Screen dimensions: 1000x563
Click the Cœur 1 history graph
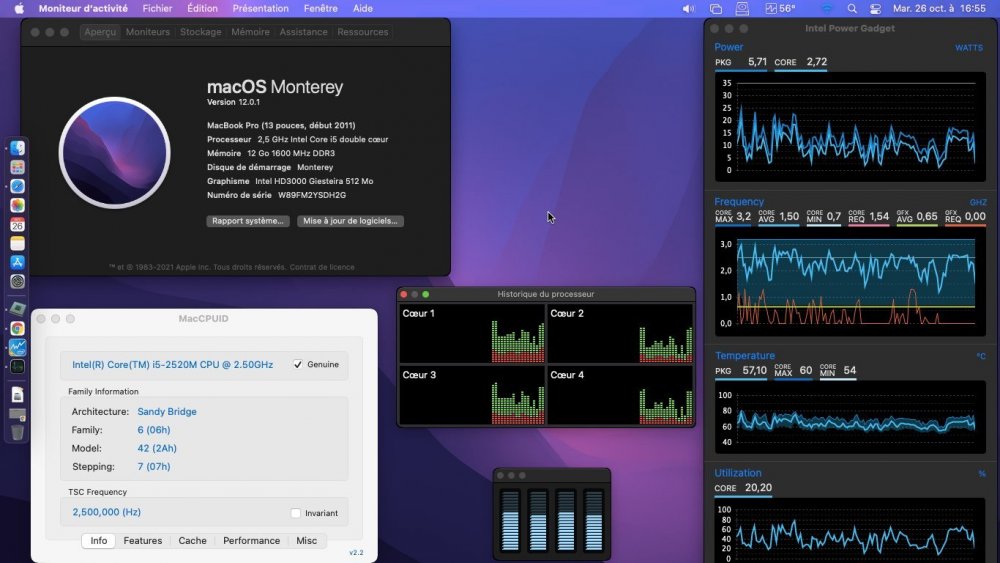point(472,333)
